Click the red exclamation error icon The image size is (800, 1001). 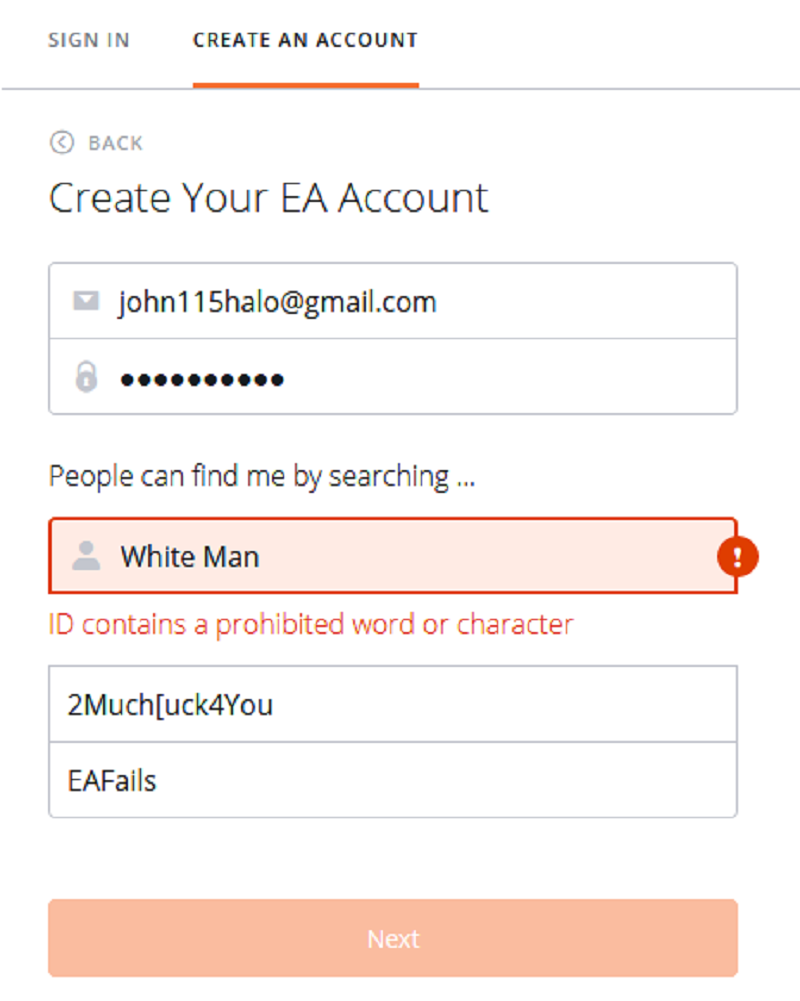tap(737, 557)
